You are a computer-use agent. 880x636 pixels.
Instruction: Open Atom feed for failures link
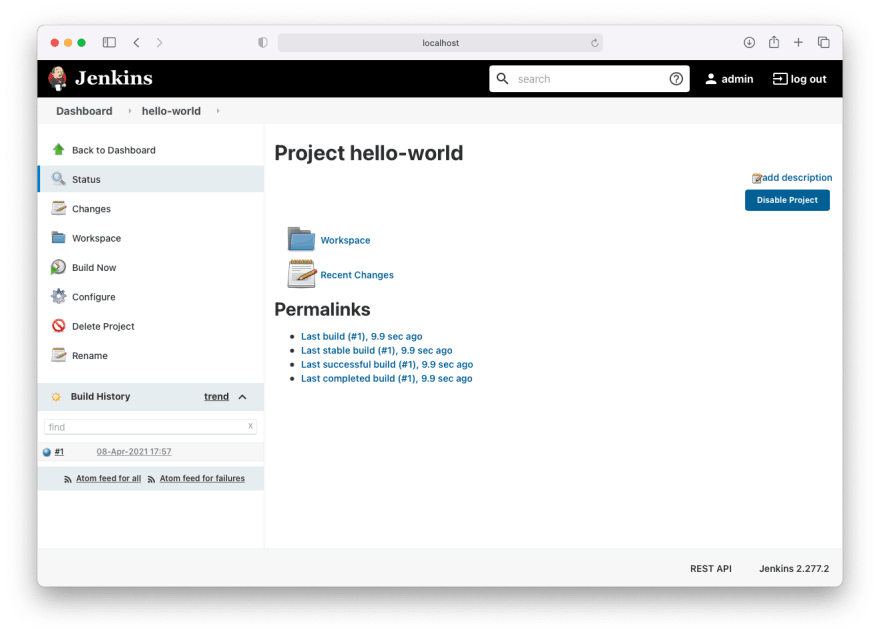point(202,478)
